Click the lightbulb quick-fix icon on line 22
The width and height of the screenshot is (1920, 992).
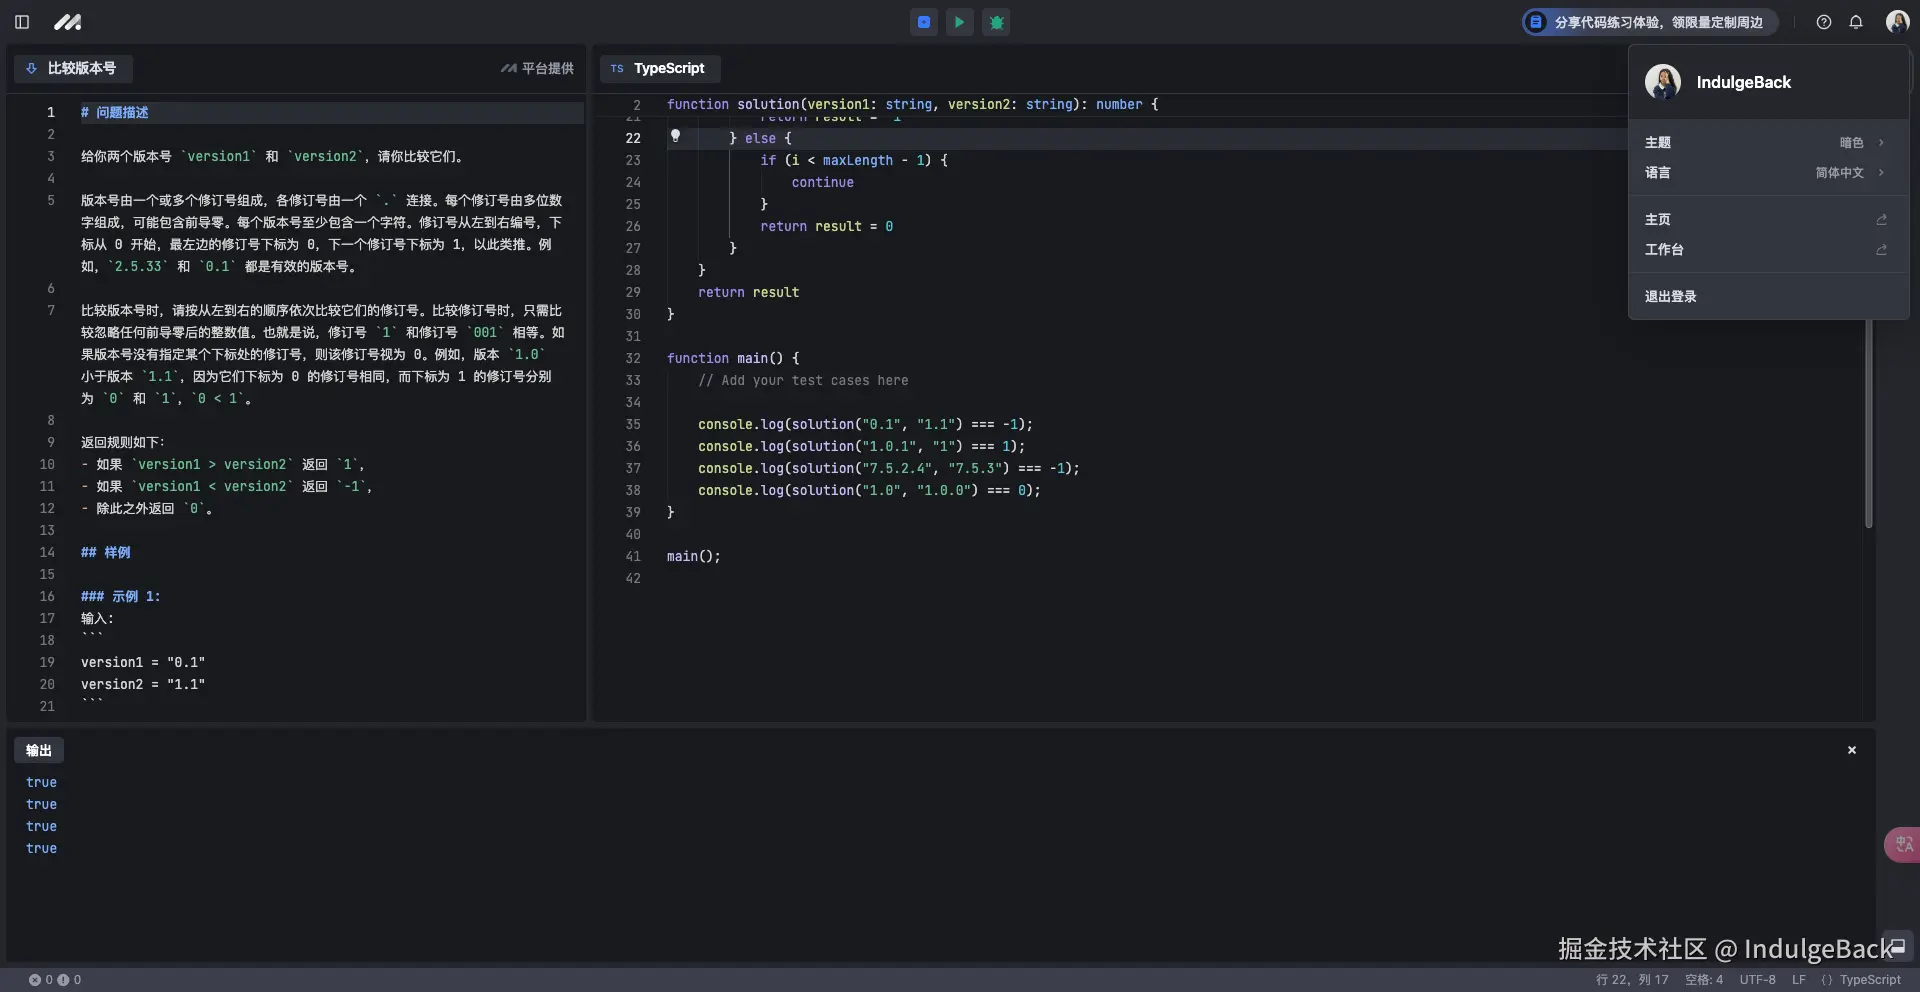pyautogui.click(x=675, y=136)
